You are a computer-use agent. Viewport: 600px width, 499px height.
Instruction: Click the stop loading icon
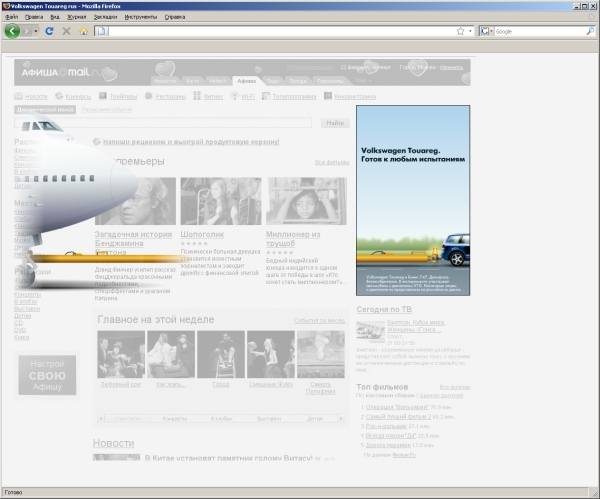coord(67,31)
